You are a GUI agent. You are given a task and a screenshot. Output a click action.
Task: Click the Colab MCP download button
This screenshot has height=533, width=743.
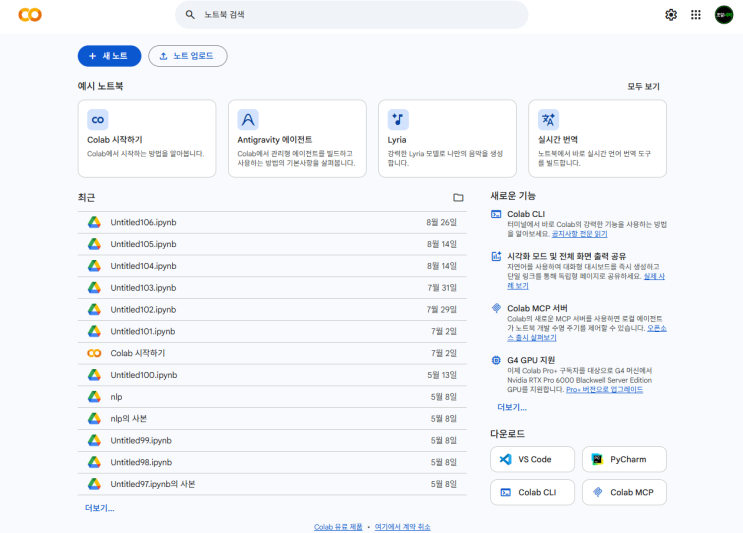tap(624, 492)
